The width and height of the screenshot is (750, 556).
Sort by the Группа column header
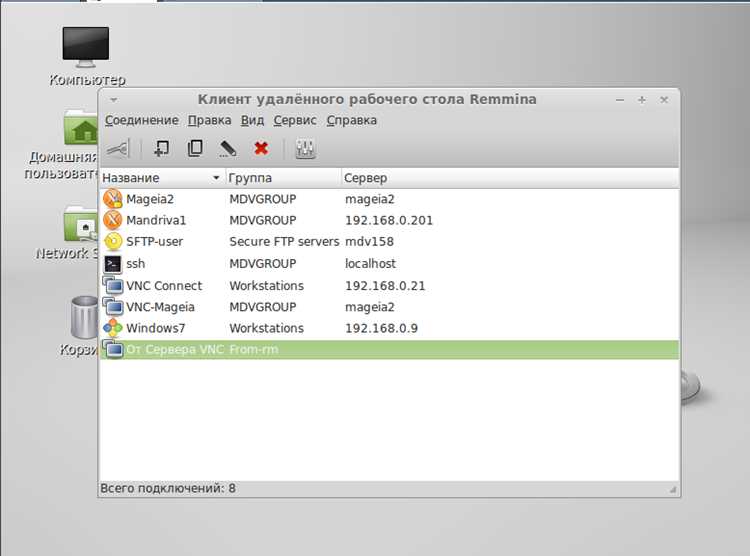click(283, 178)
